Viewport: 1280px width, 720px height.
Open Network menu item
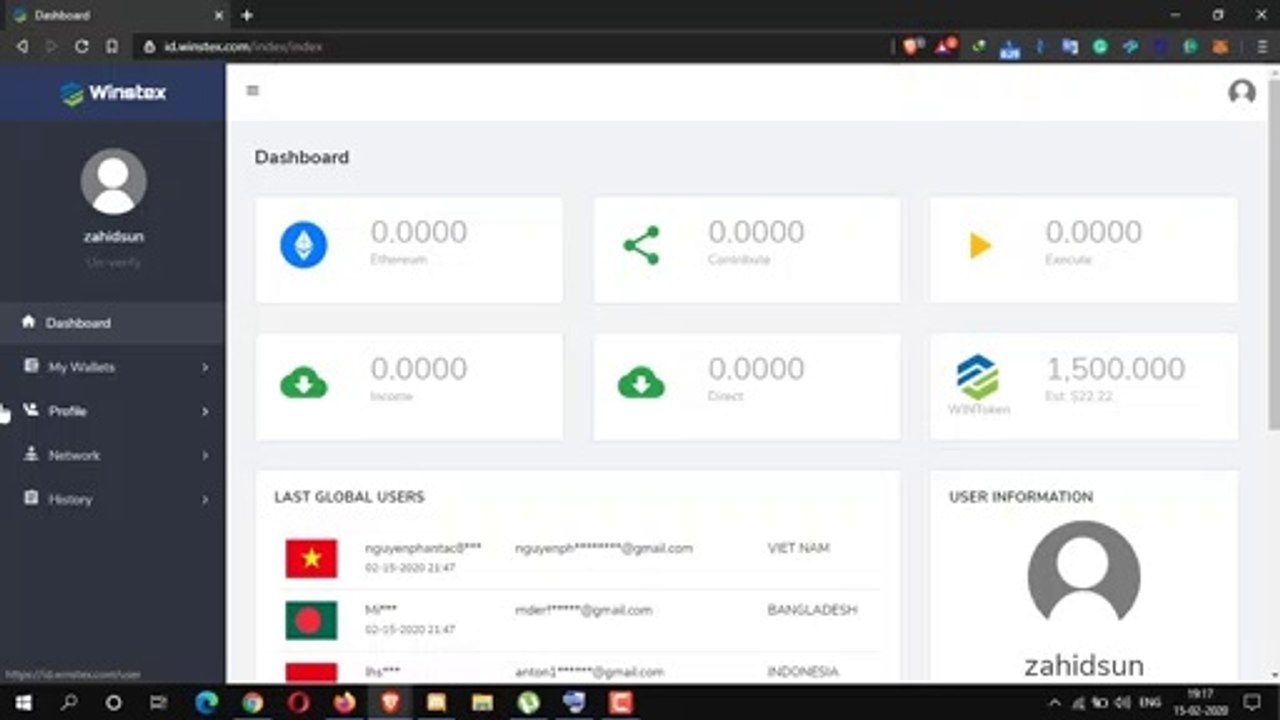112,455
